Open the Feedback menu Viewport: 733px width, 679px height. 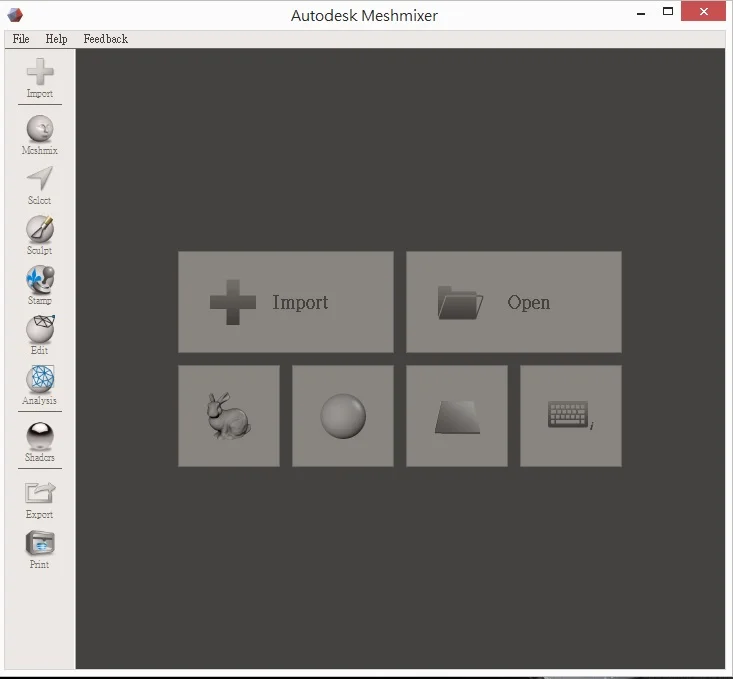click(106, 39)
